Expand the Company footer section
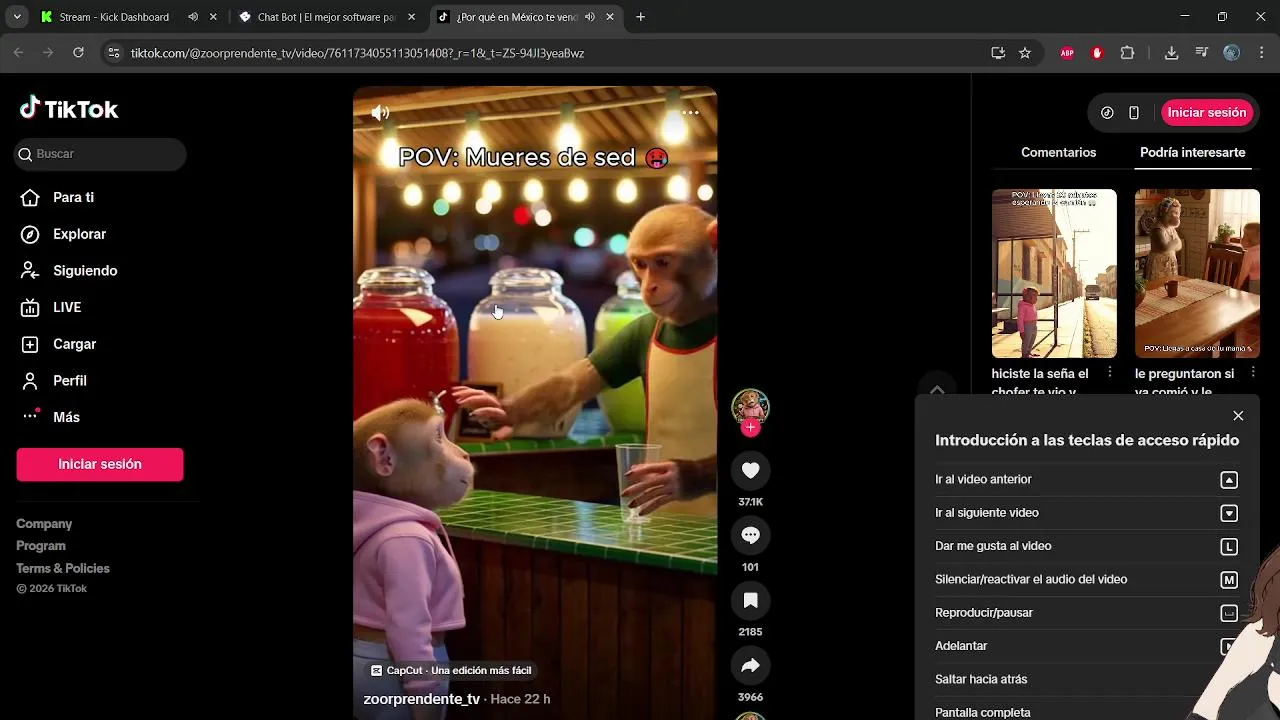 coord(44,524)
